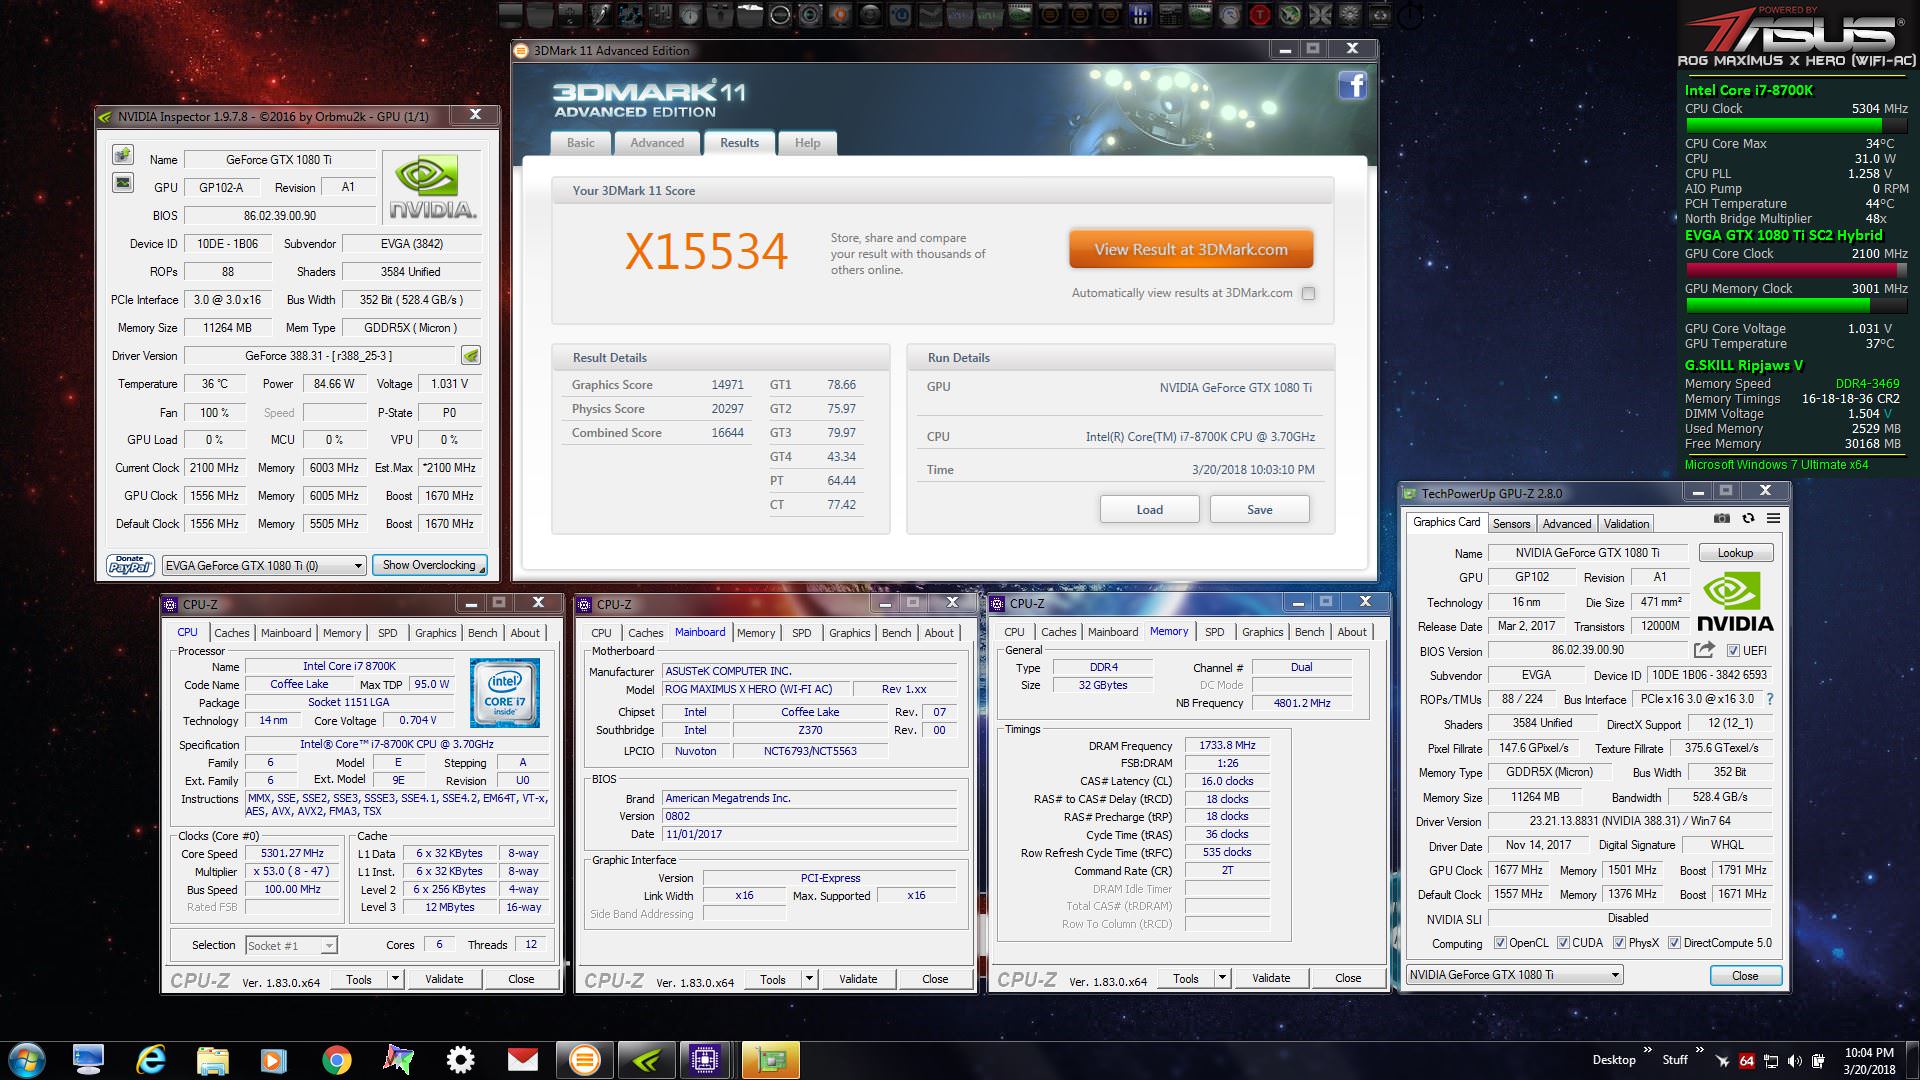Toggle the DirectCompute 5.0 checkbox in GPU-Z
Viewport: 1920px width, 1080px height.
coord(1674,943)
